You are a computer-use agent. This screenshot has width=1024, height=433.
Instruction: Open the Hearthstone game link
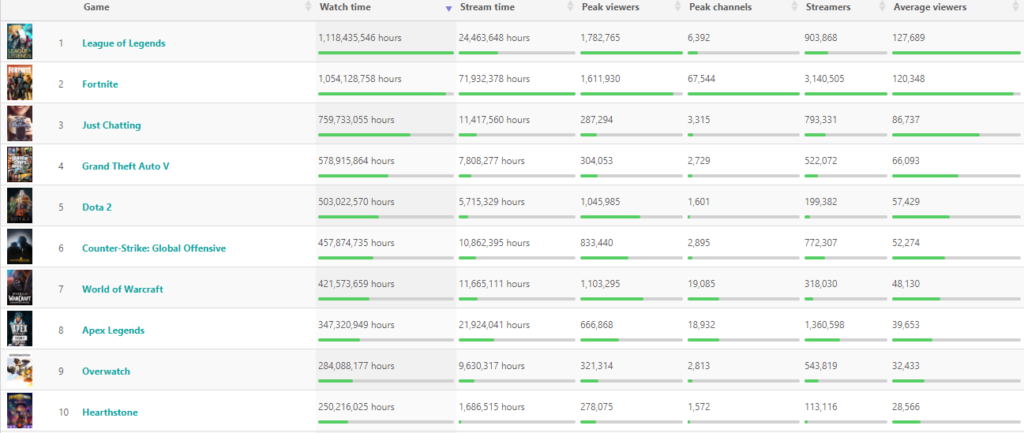pos(110,412)
